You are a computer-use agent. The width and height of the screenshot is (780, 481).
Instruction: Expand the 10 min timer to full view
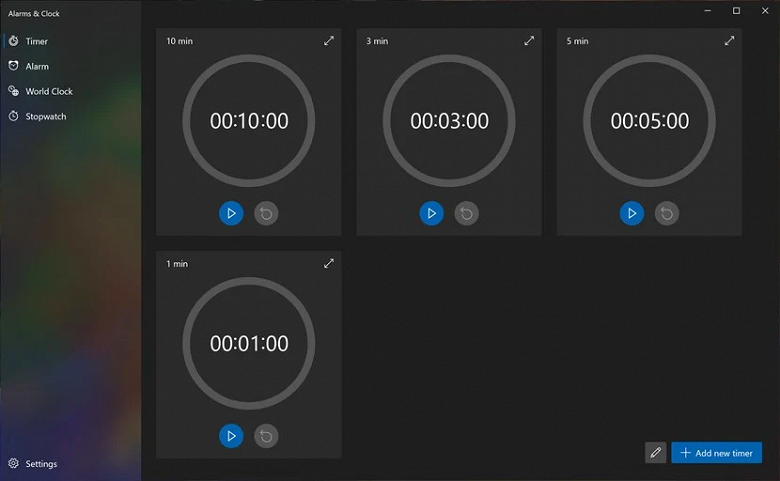329,41
